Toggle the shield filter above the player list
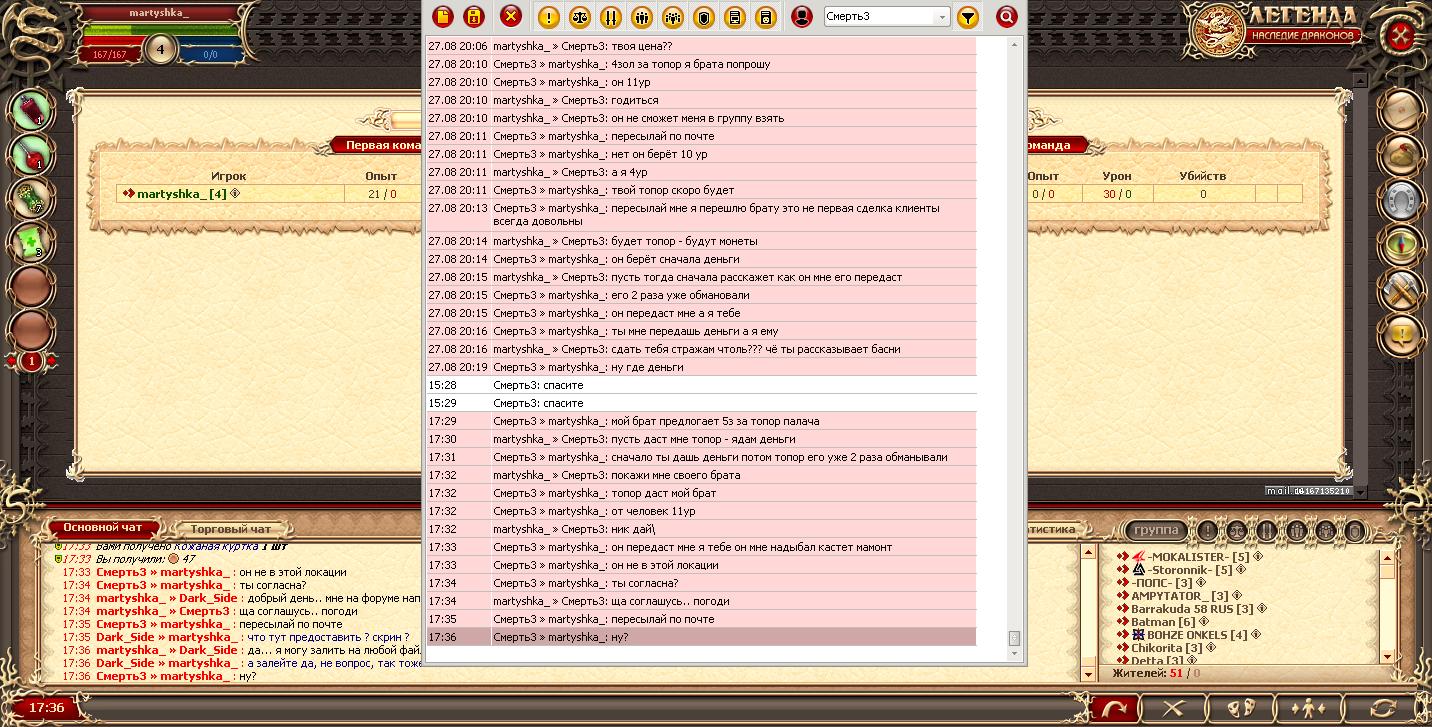1432x727 pixels. pos(1355,531)
